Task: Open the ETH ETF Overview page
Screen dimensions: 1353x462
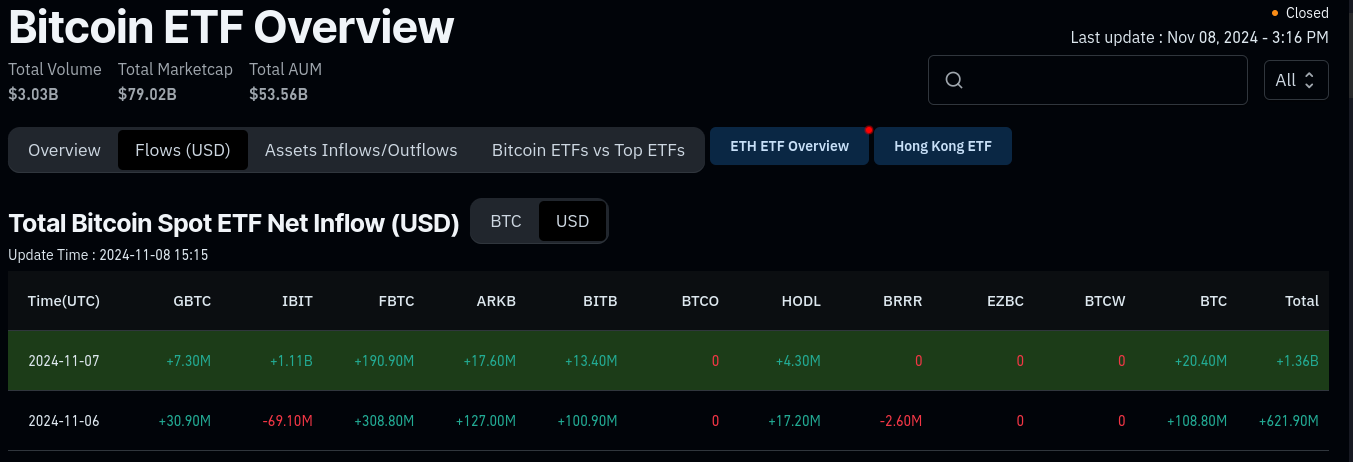Action: click(x=789, y=146)
